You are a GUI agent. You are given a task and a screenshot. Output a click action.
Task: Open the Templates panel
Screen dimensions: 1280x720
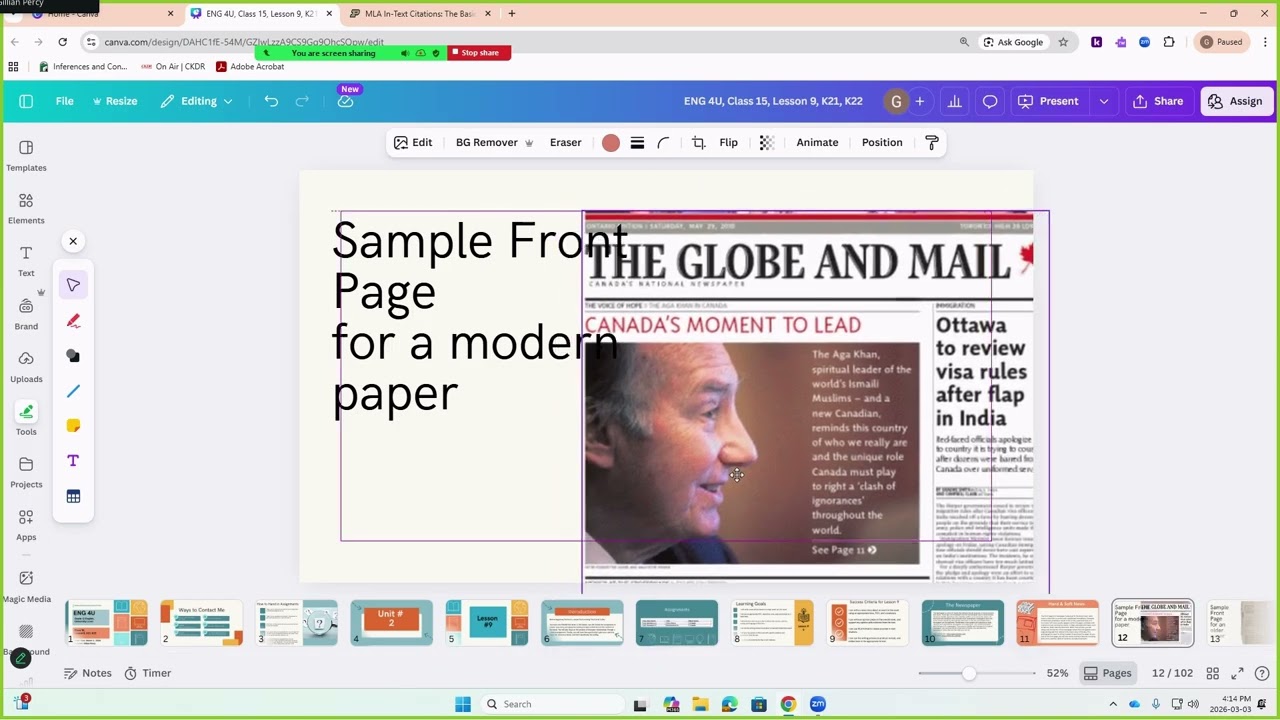click(26, 156)
